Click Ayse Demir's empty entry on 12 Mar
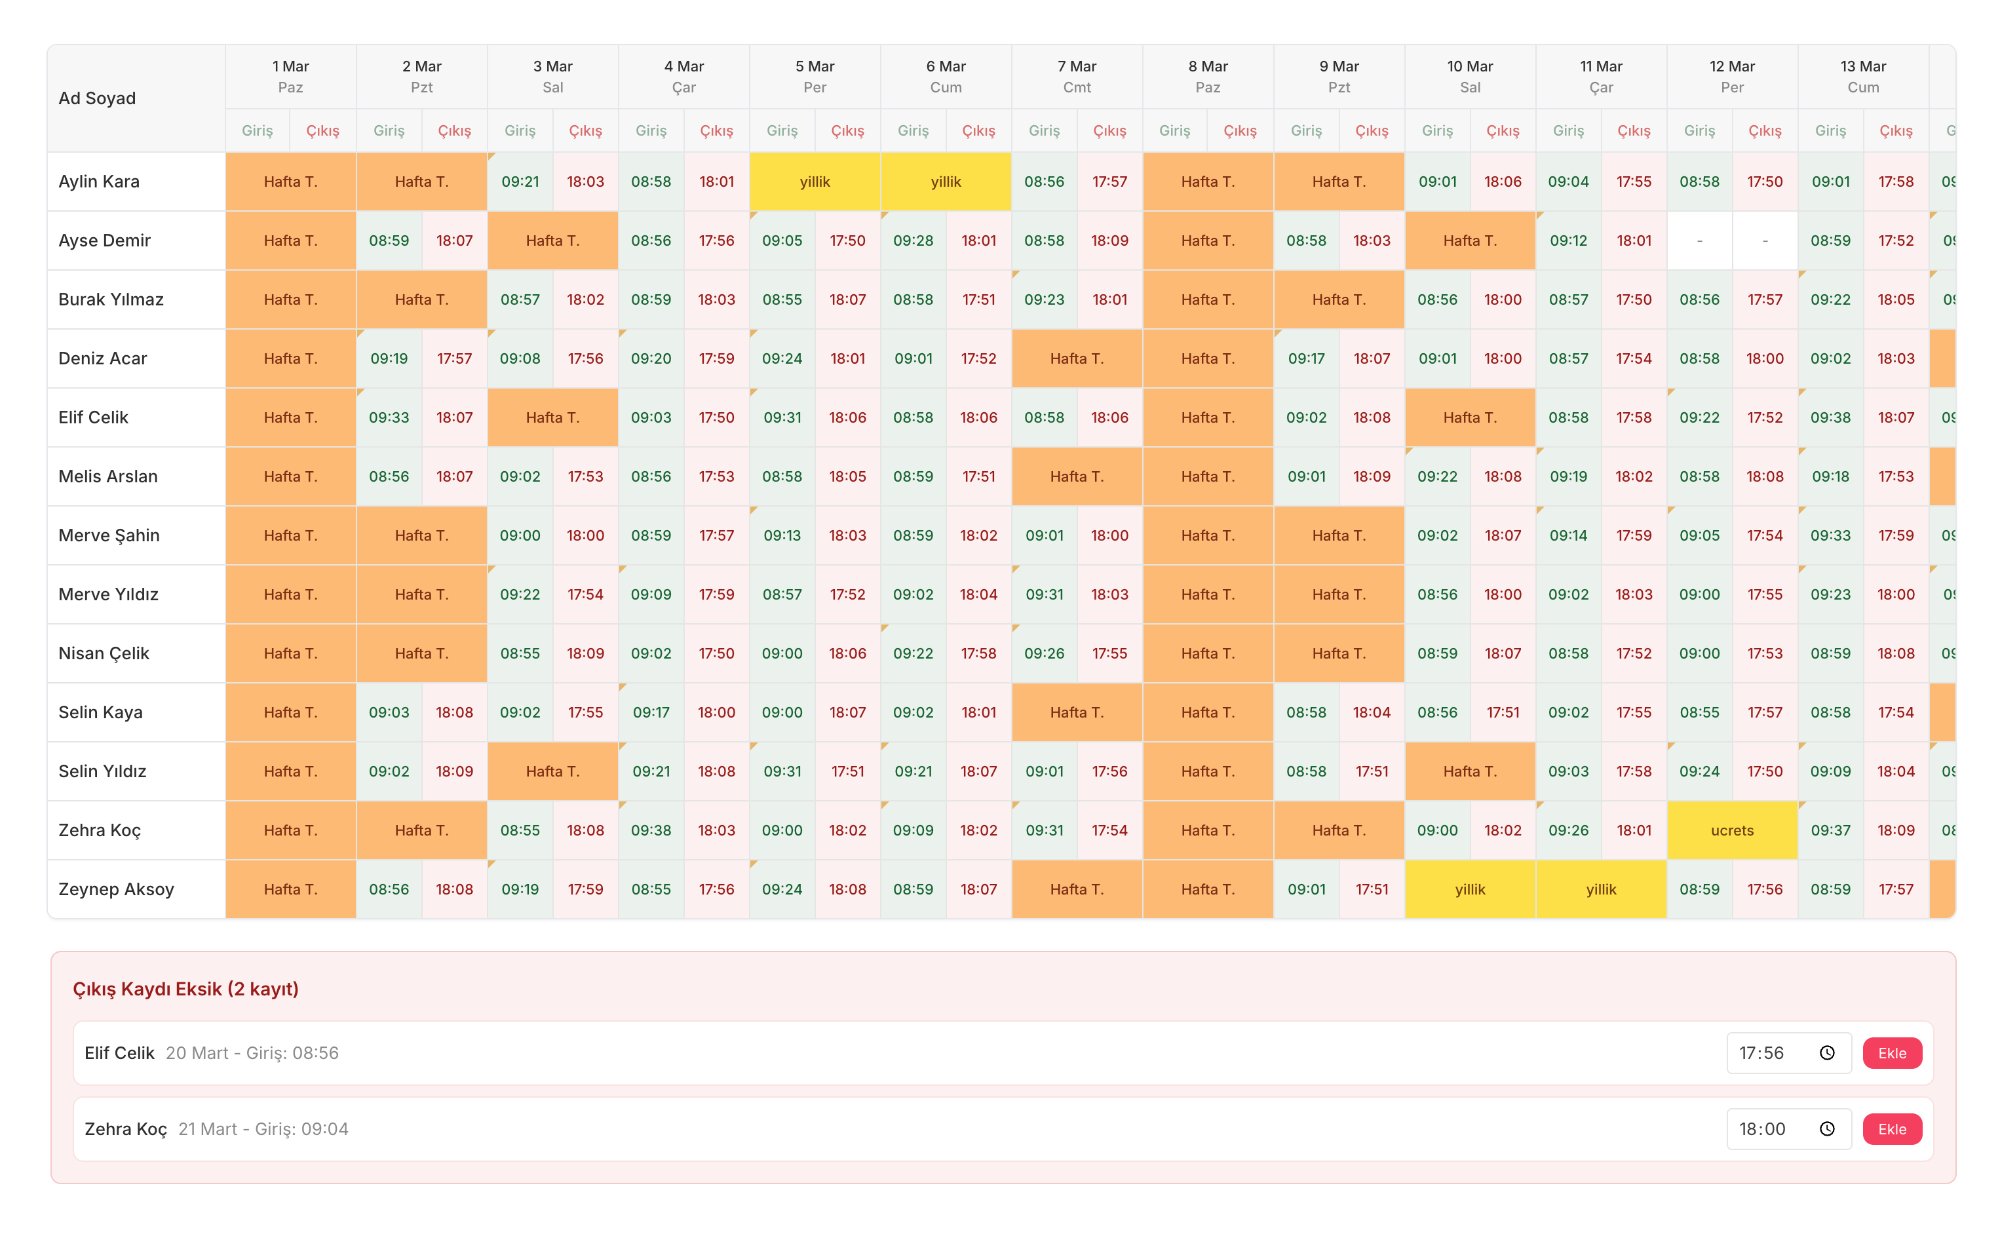Image resolution: width=2000 pixels, height=1241 pixels. 1699,241
